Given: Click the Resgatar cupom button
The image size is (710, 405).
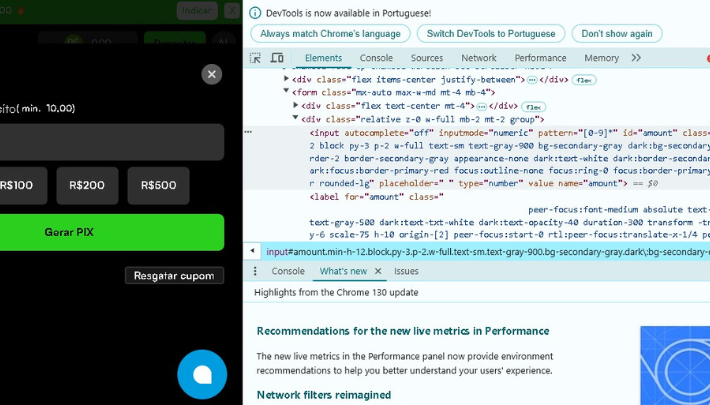Looking at the screenshot, I should click(x=174, y=275).
